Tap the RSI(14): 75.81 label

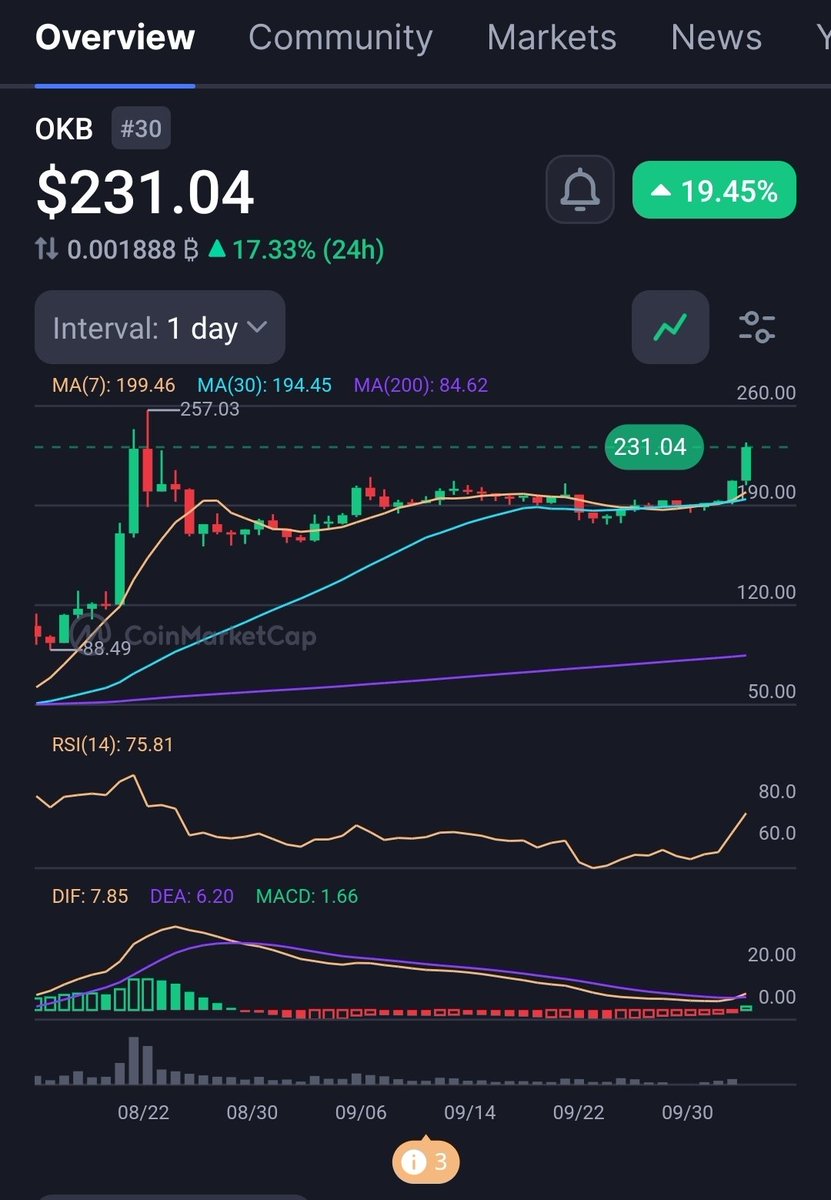(x=112, y=745)
